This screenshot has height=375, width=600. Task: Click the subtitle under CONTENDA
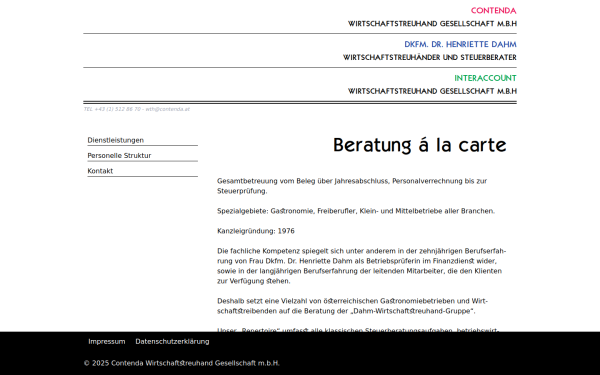432,24
